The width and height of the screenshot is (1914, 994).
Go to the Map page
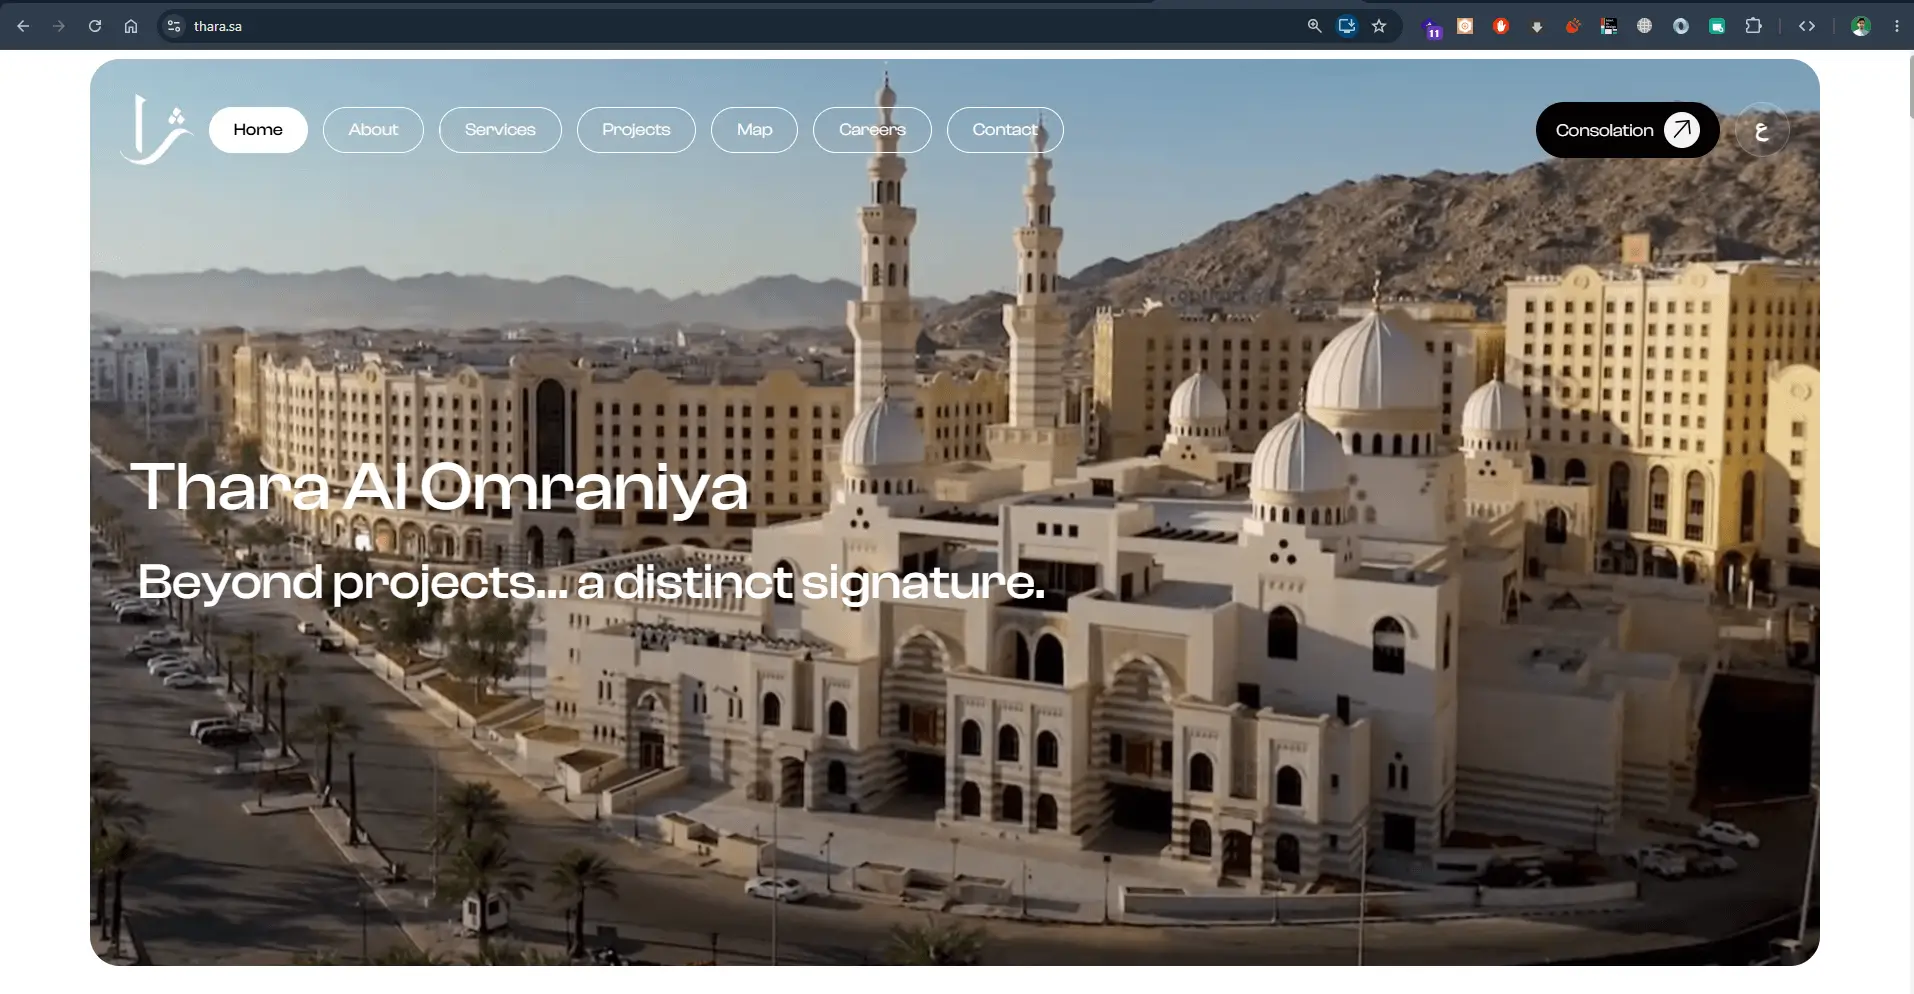pyautogui.click(x=754, y=130)
